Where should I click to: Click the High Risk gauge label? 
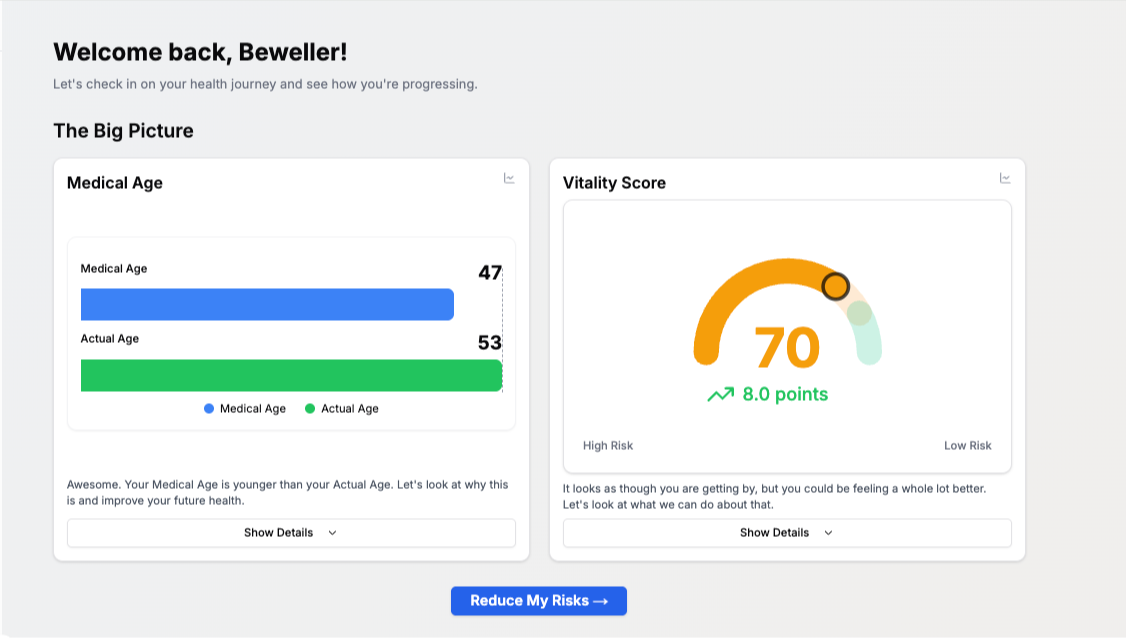(x=608, y=446)
